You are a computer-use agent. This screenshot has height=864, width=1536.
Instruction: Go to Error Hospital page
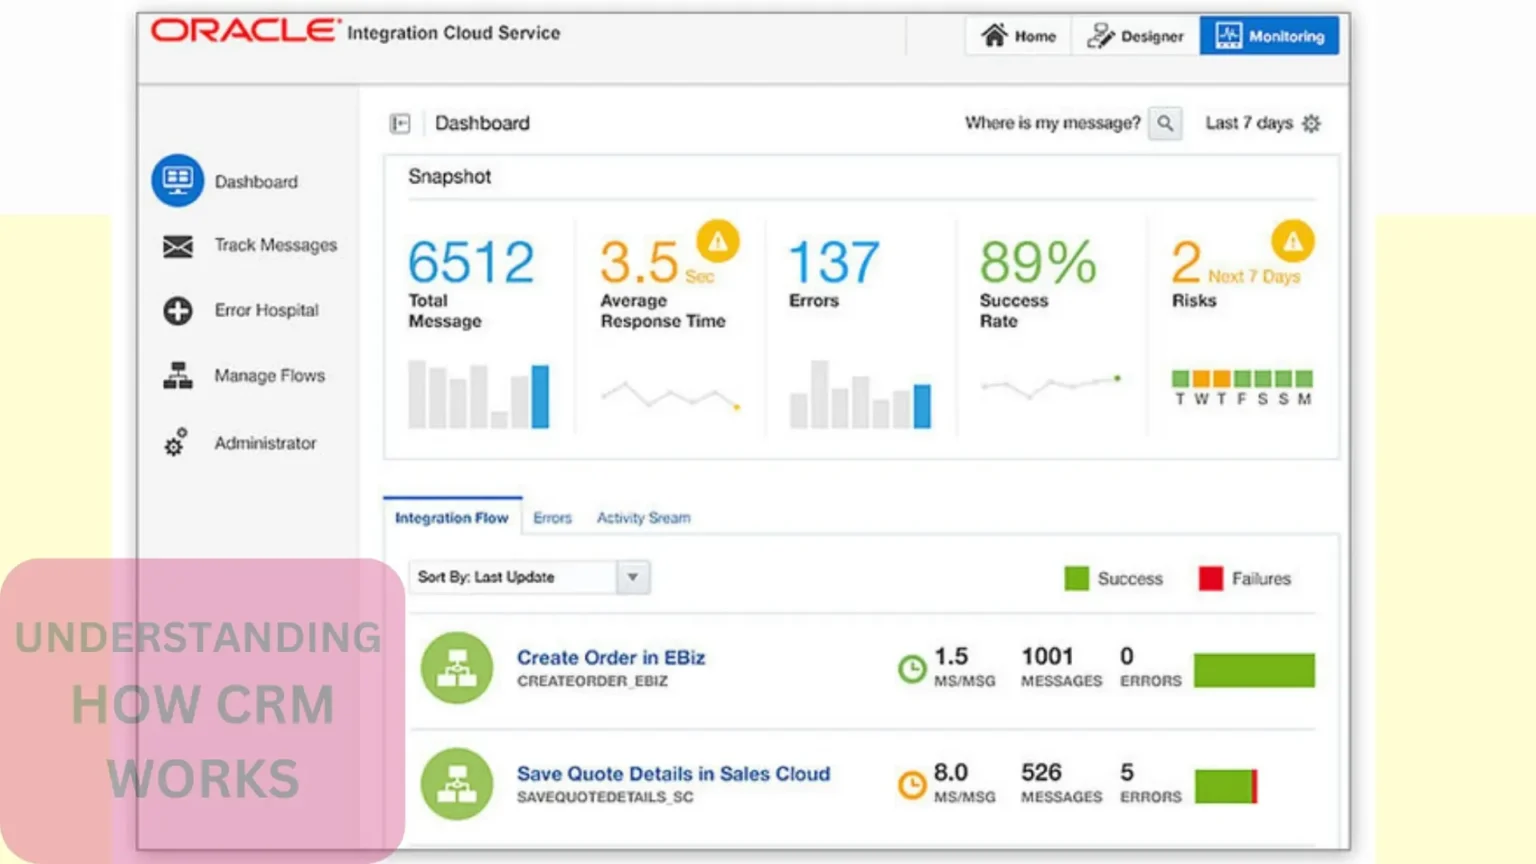(266, 310)
